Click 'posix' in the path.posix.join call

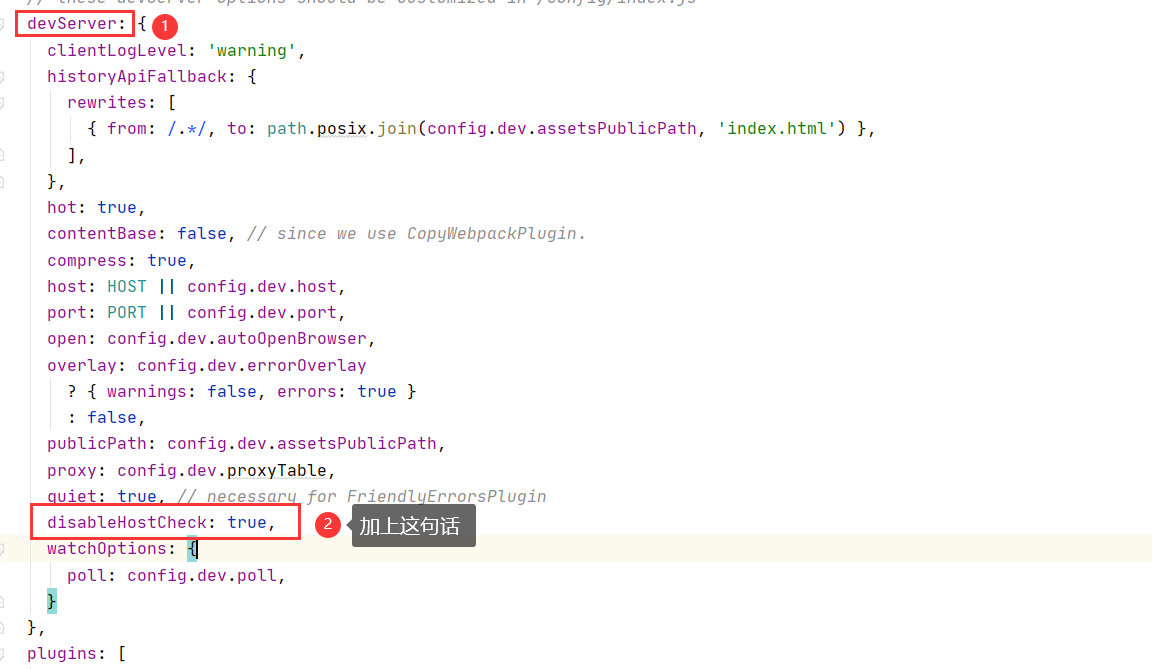tap(342, 129)
